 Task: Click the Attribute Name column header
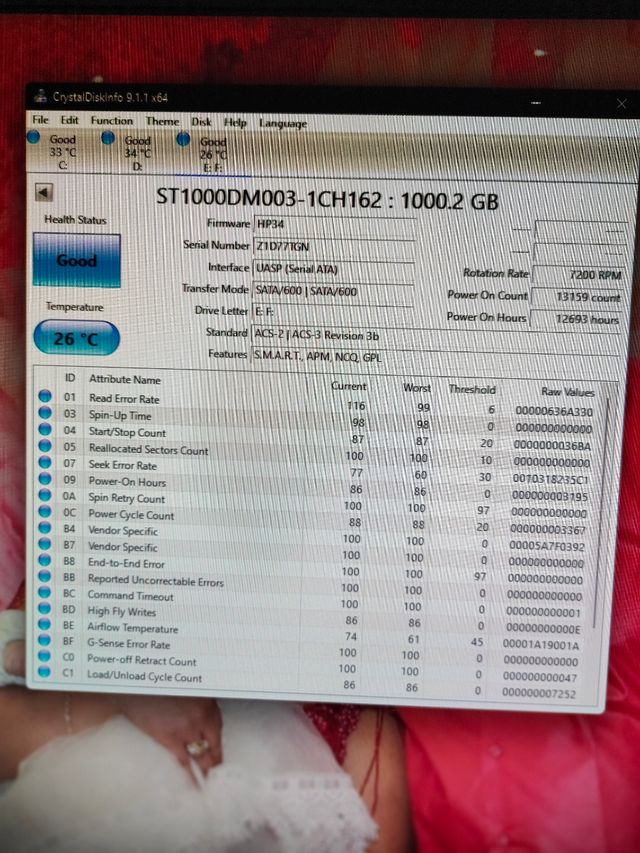pos(125,380)
